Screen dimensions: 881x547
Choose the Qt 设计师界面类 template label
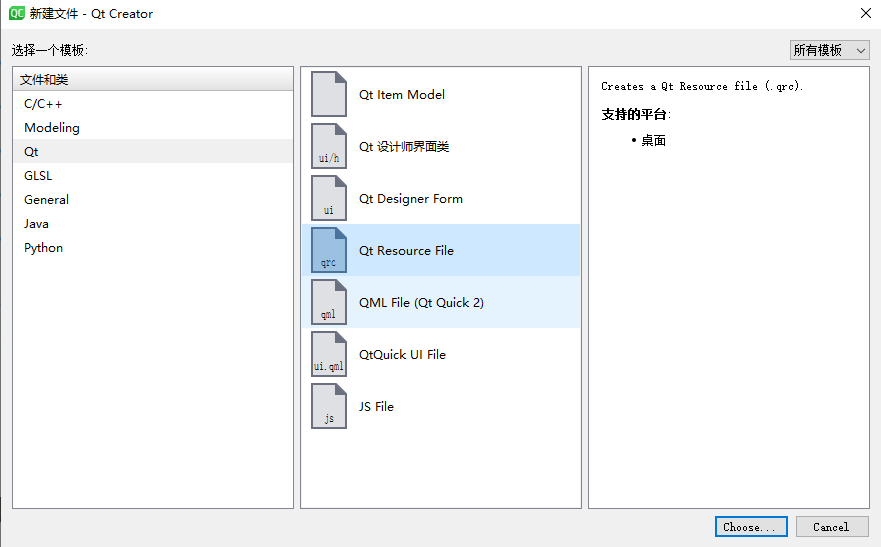pyautogui.click(x=404, y=147)
